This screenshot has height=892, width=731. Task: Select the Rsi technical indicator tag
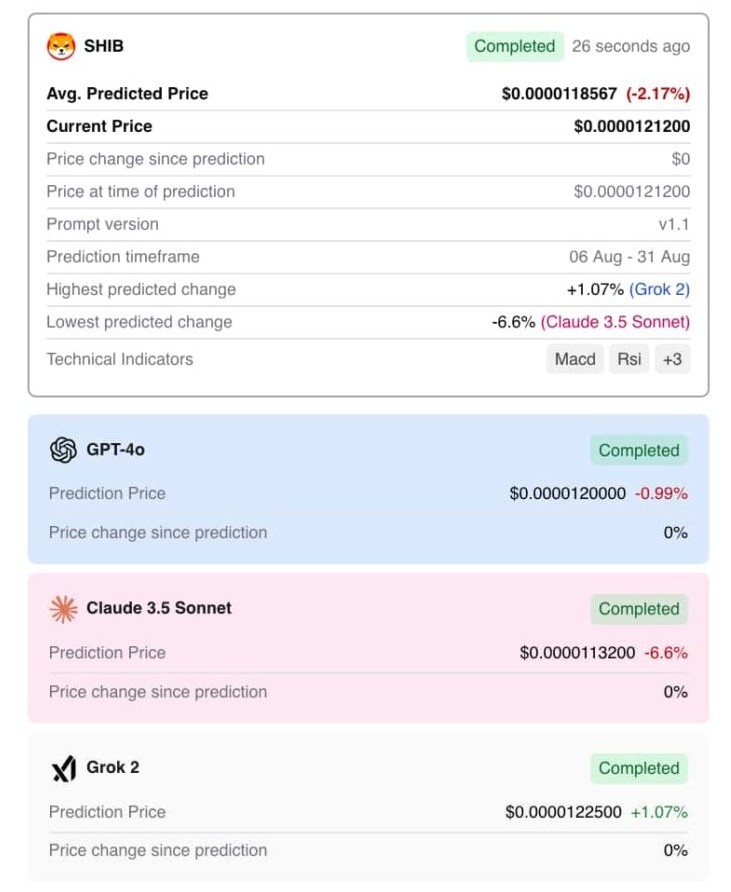click(x=629, y=359)
